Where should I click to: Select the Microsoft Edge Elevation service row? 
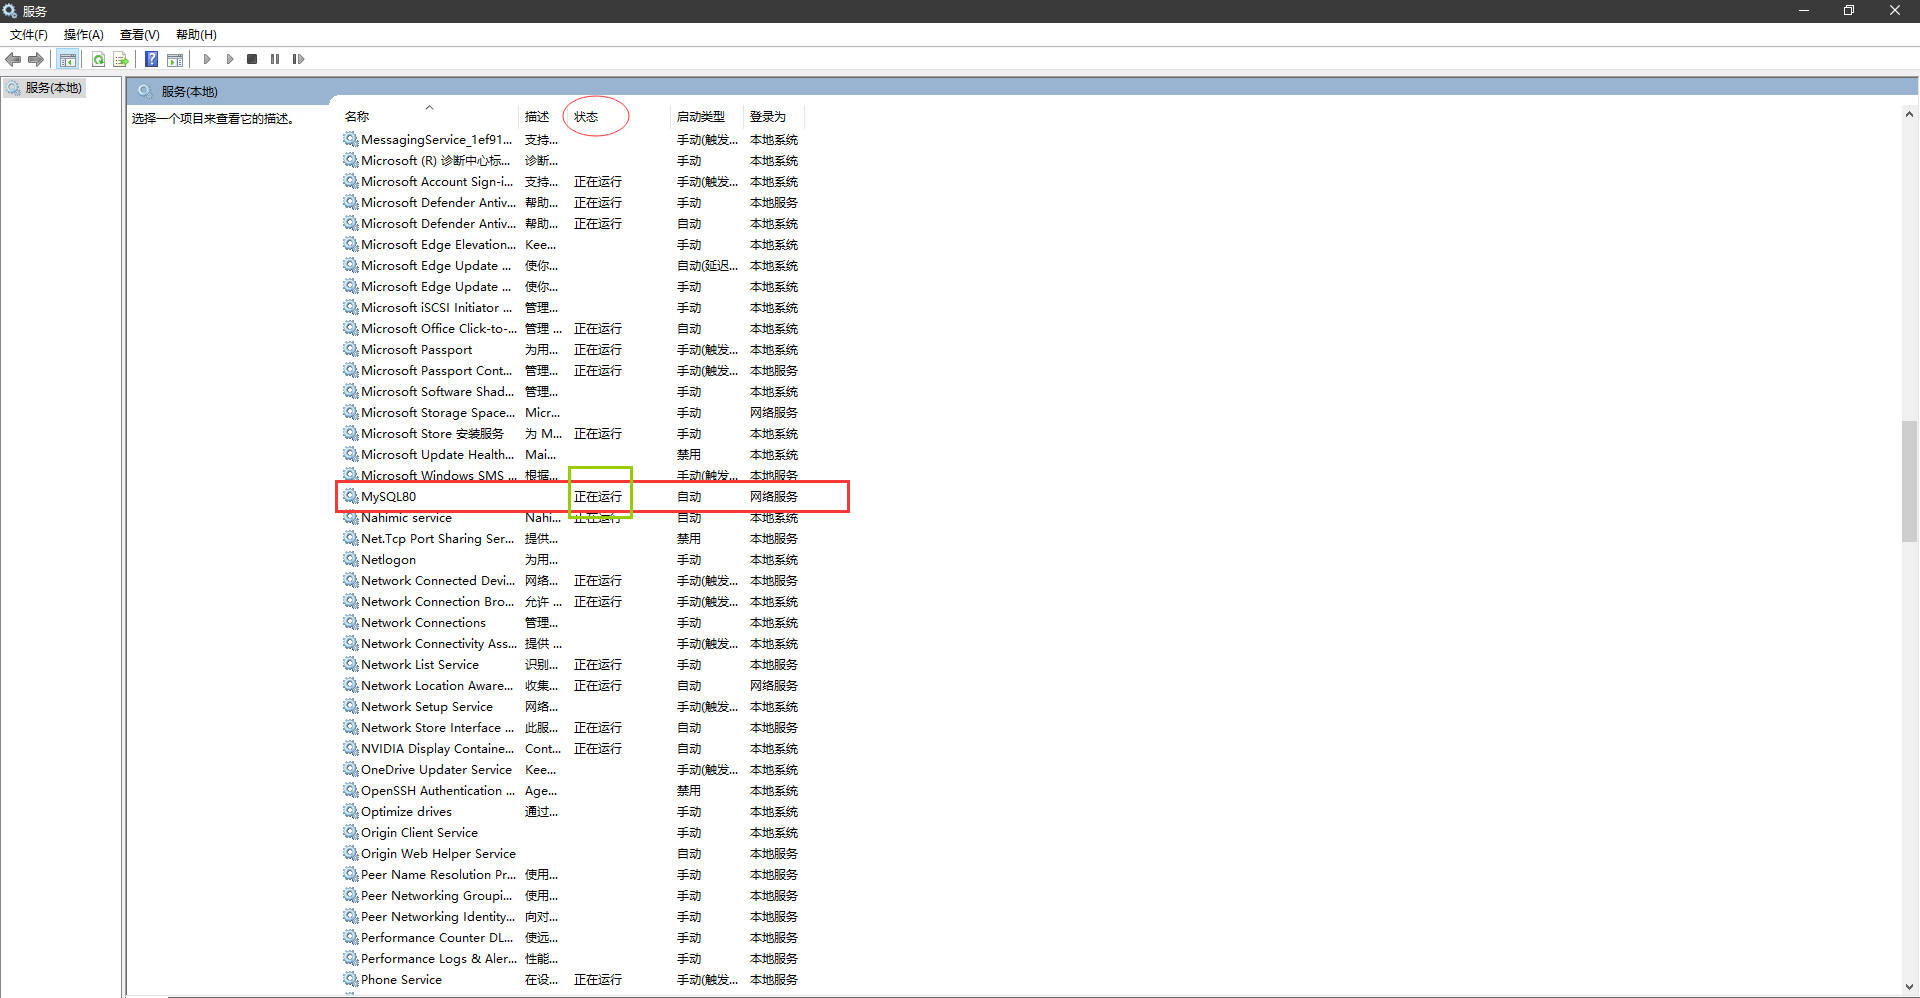pos(571,244)
